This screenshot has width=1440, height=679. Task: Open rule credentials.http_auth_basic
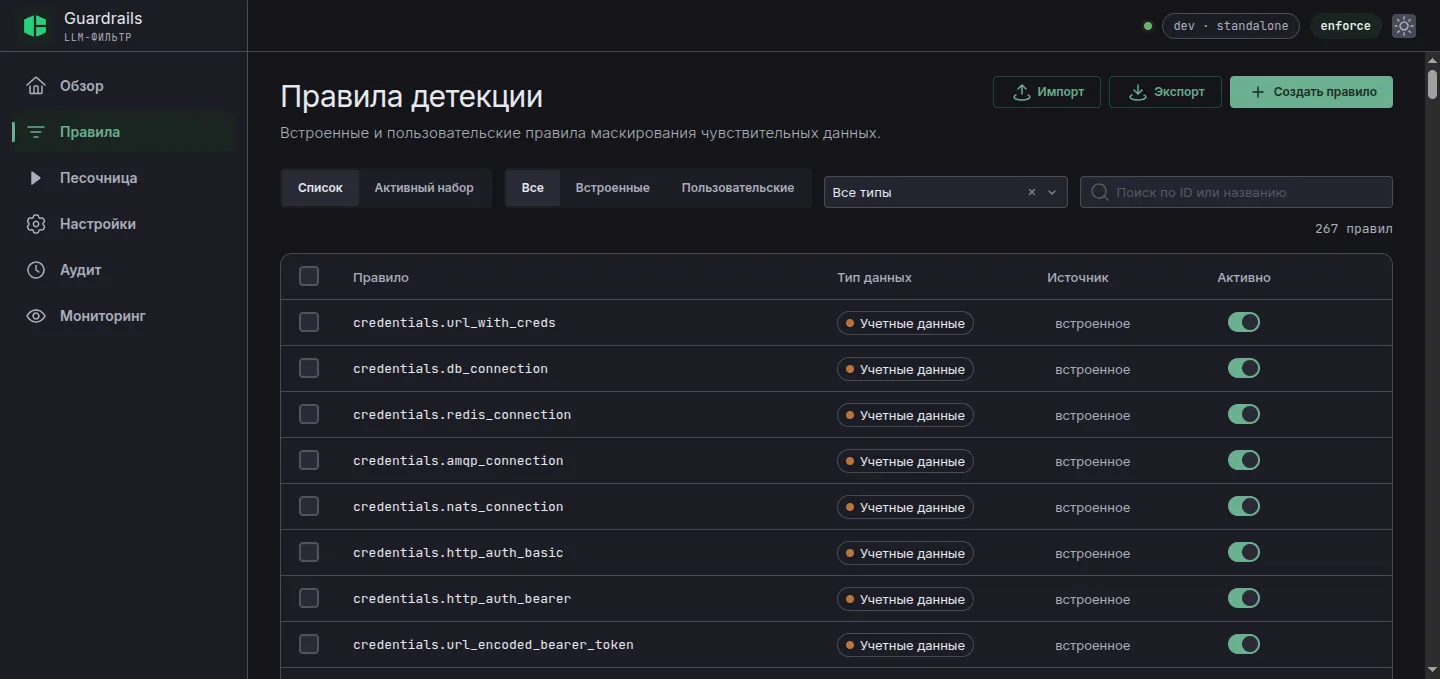[x=458, y=553]
